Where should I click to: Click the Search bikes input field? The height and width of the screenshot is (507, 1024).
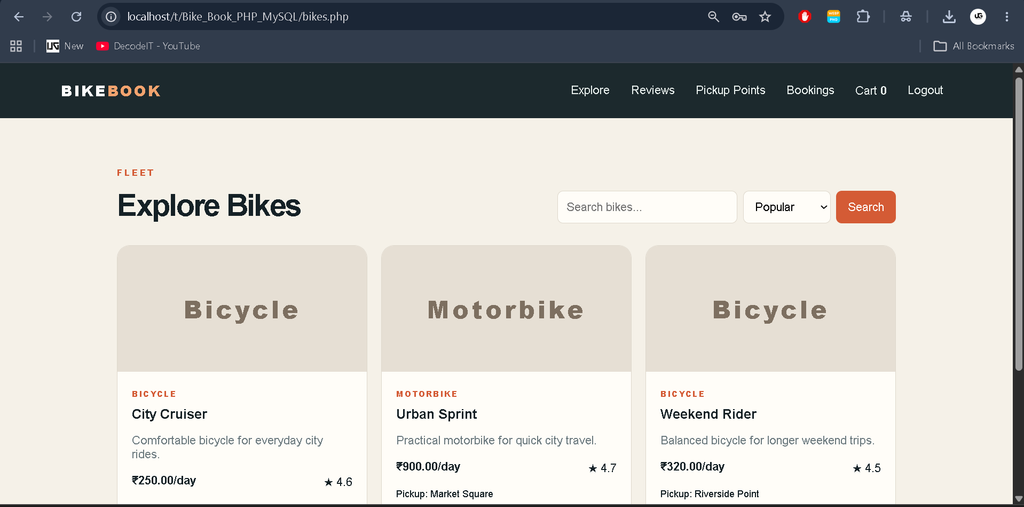(x=647, y=207)
